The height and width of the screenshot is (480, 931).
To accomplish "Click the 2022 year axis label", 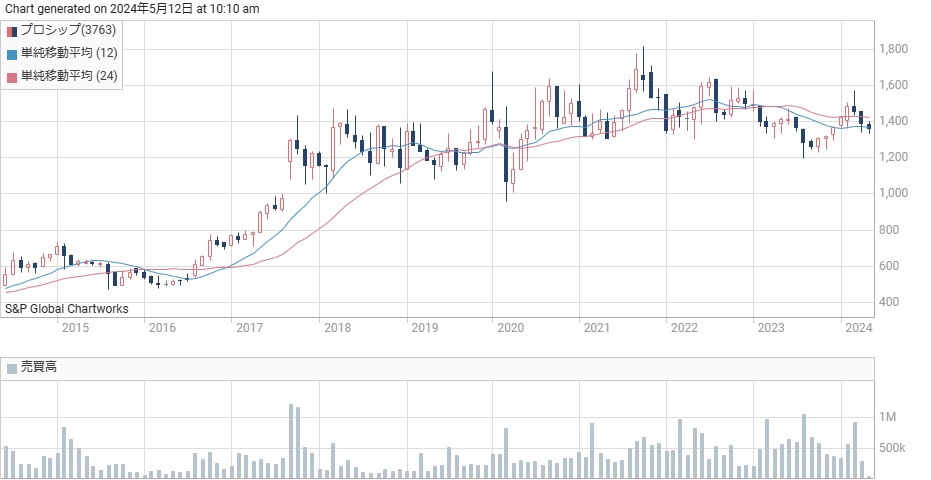I will tap(684, 328).
